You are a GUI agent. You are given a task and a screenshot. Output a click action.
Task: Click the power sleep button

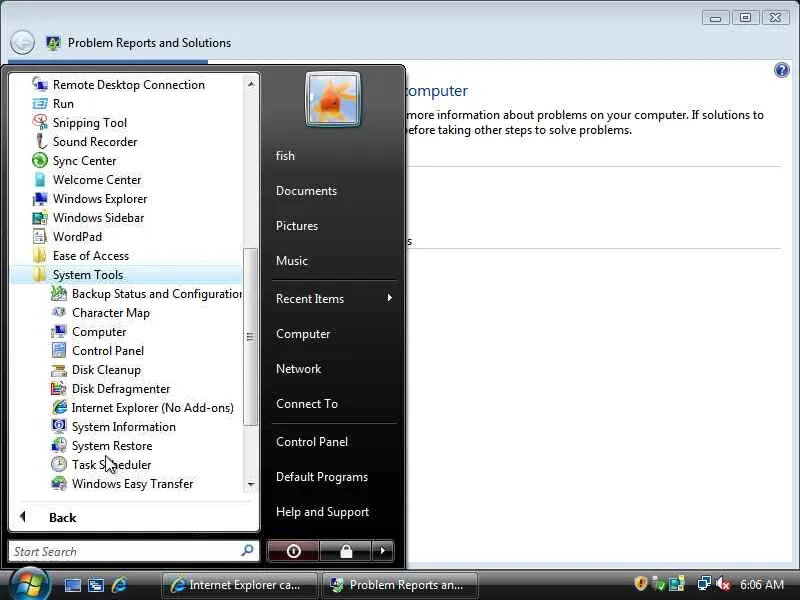pyautogui.click(x=293, y=551)
